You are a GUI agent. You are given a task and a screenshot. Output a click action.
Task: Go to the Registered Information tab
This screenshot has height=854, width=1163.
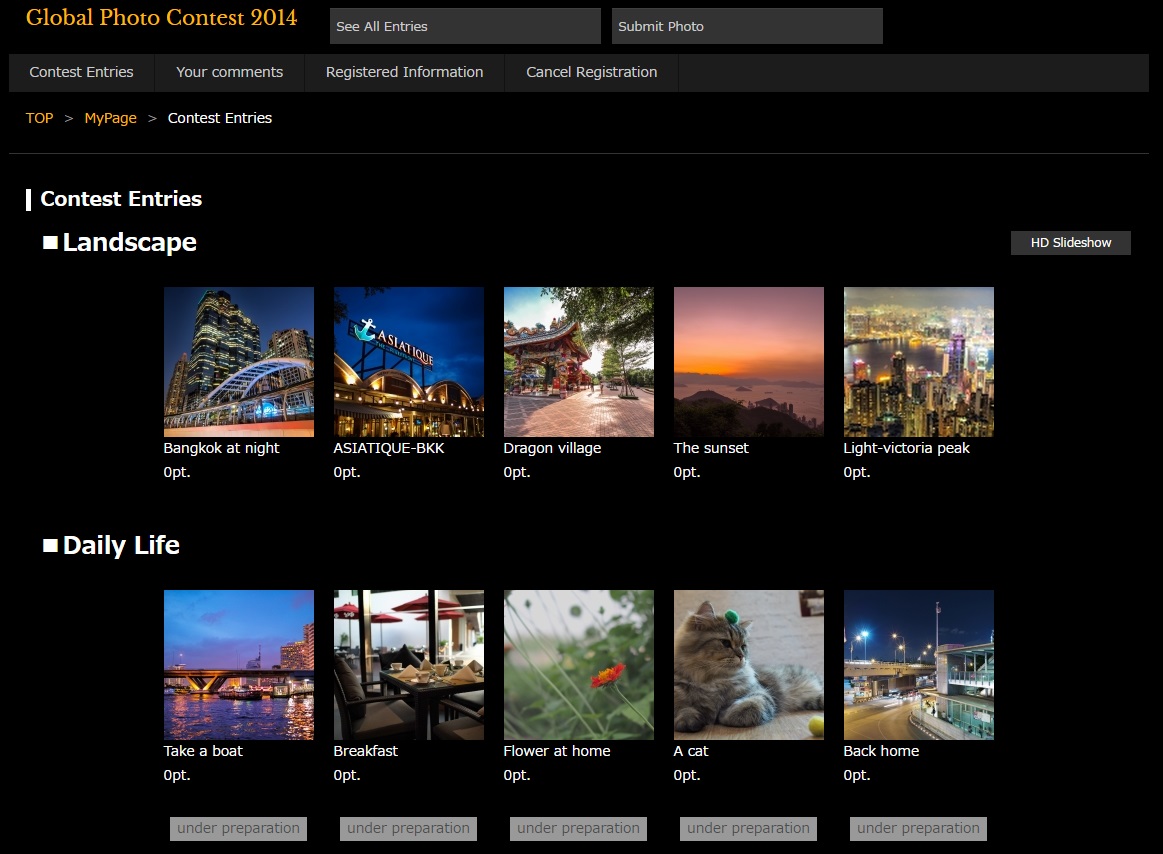404,72
